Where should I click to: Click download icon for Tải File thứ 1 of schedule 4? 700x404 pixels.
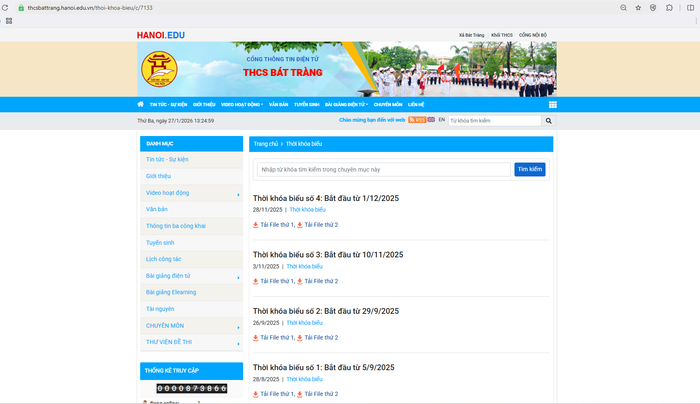point(256,225)
